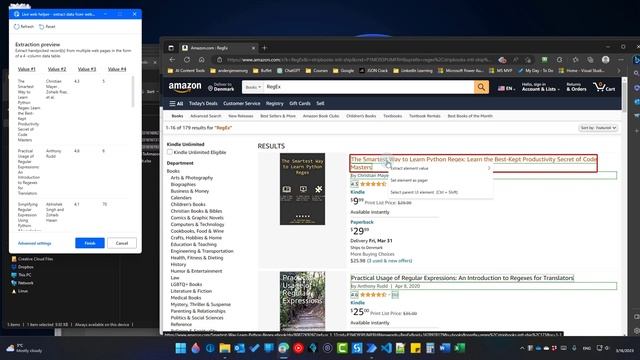The height and width of the screenshot is (360, 640).
Task: Open Computers & Technology department
Action: point(197,224)
